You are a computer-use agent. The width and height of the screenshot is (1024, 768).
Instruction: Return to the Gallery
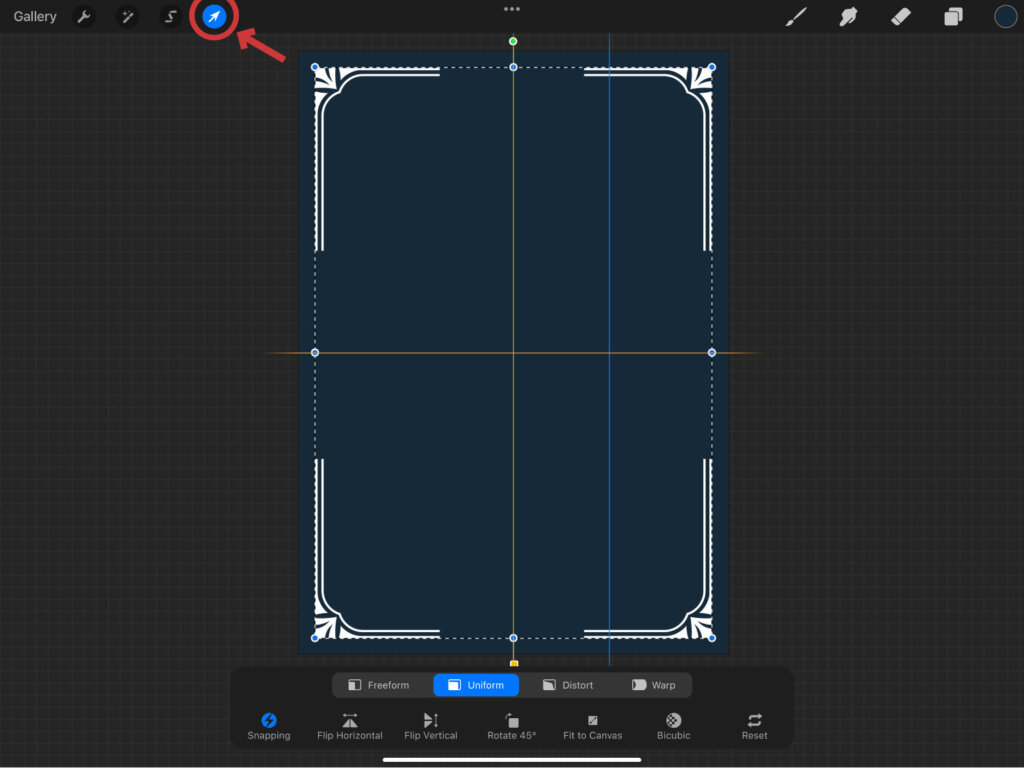coord(35,17)
